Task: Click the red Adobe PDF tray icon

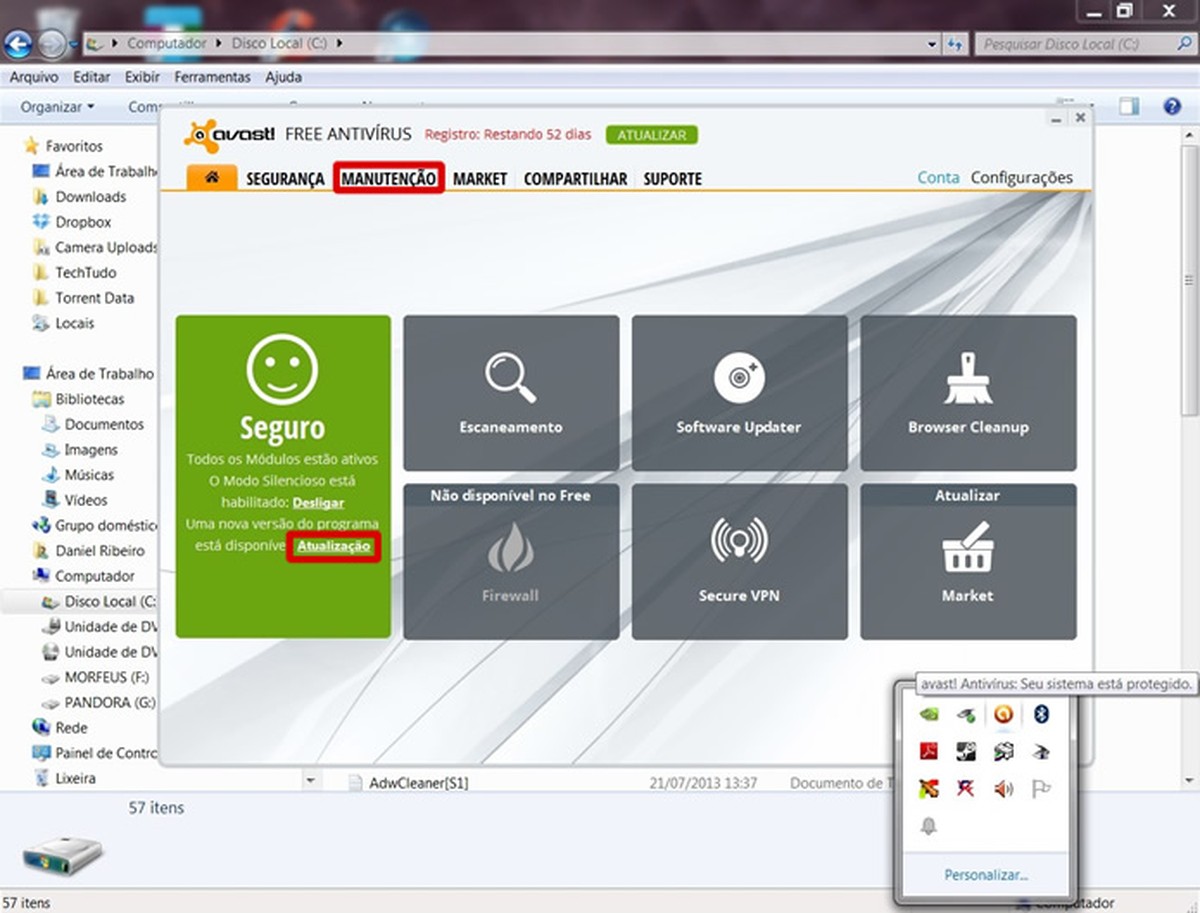Action: point(928,752)
